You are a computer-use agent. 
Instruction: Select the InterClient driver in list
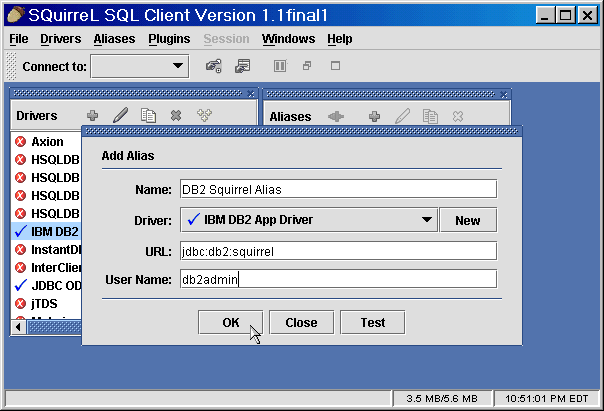pos(47,267)
